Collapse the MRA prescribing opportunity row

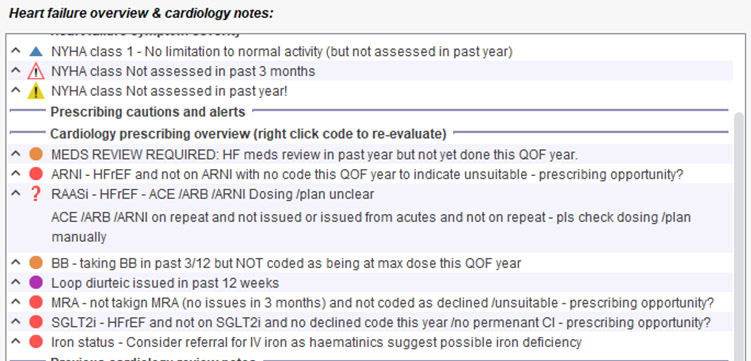point(15,302)
